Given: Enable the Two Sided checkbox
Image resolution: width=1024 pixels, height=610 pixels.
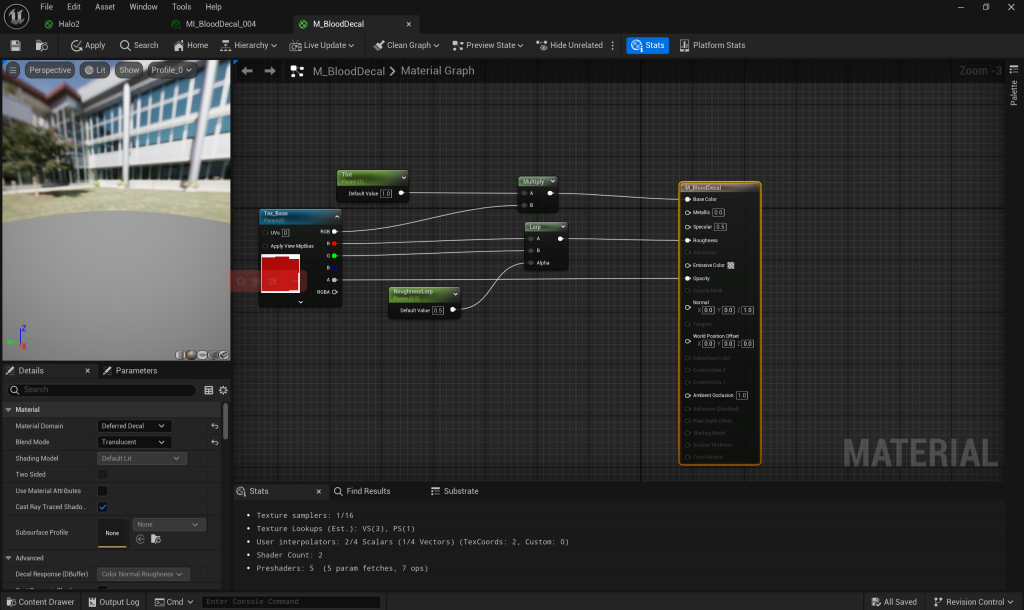Looking at the screenshot, I should (102, 475).
